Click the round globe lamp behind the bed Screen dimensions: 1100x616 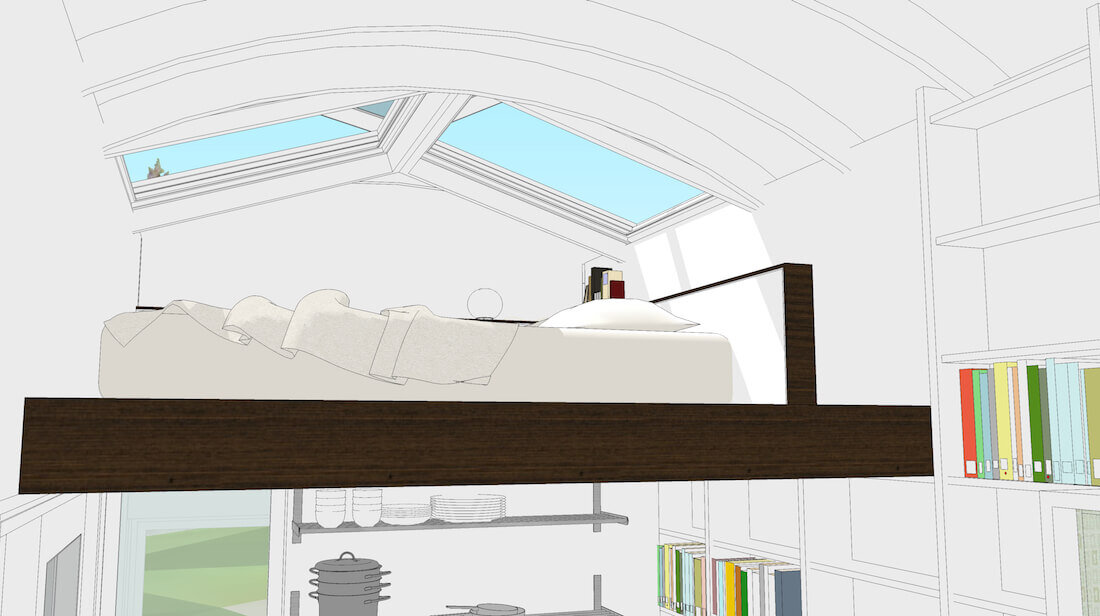point(485,304)
